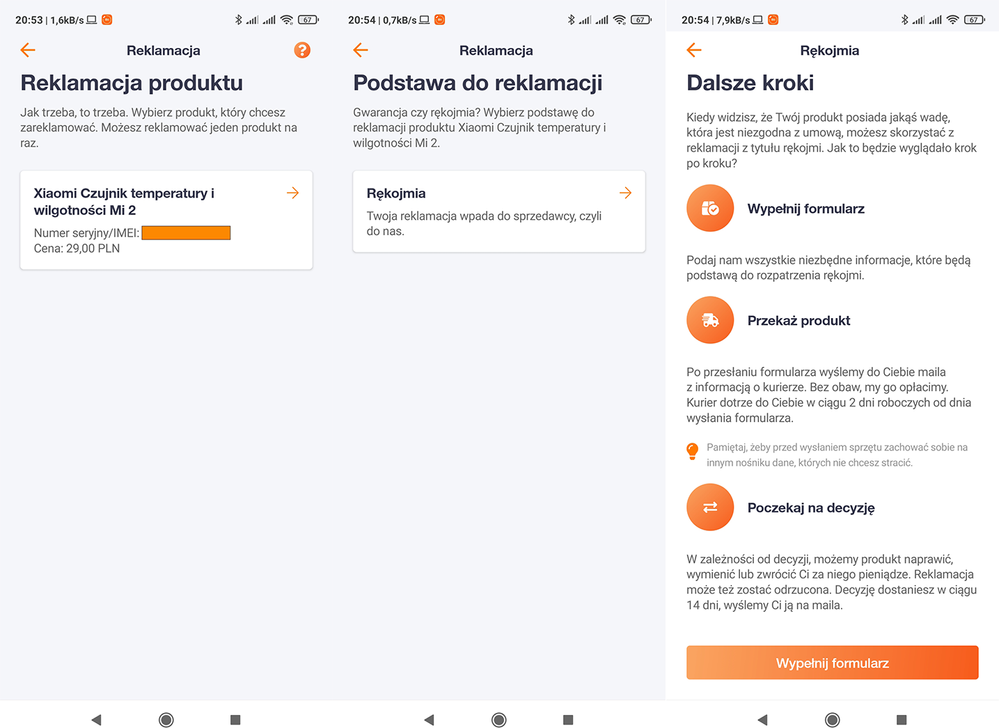999x728 pixels.
Task: Tap the orange help question mark icon
Action: [302, 50]
